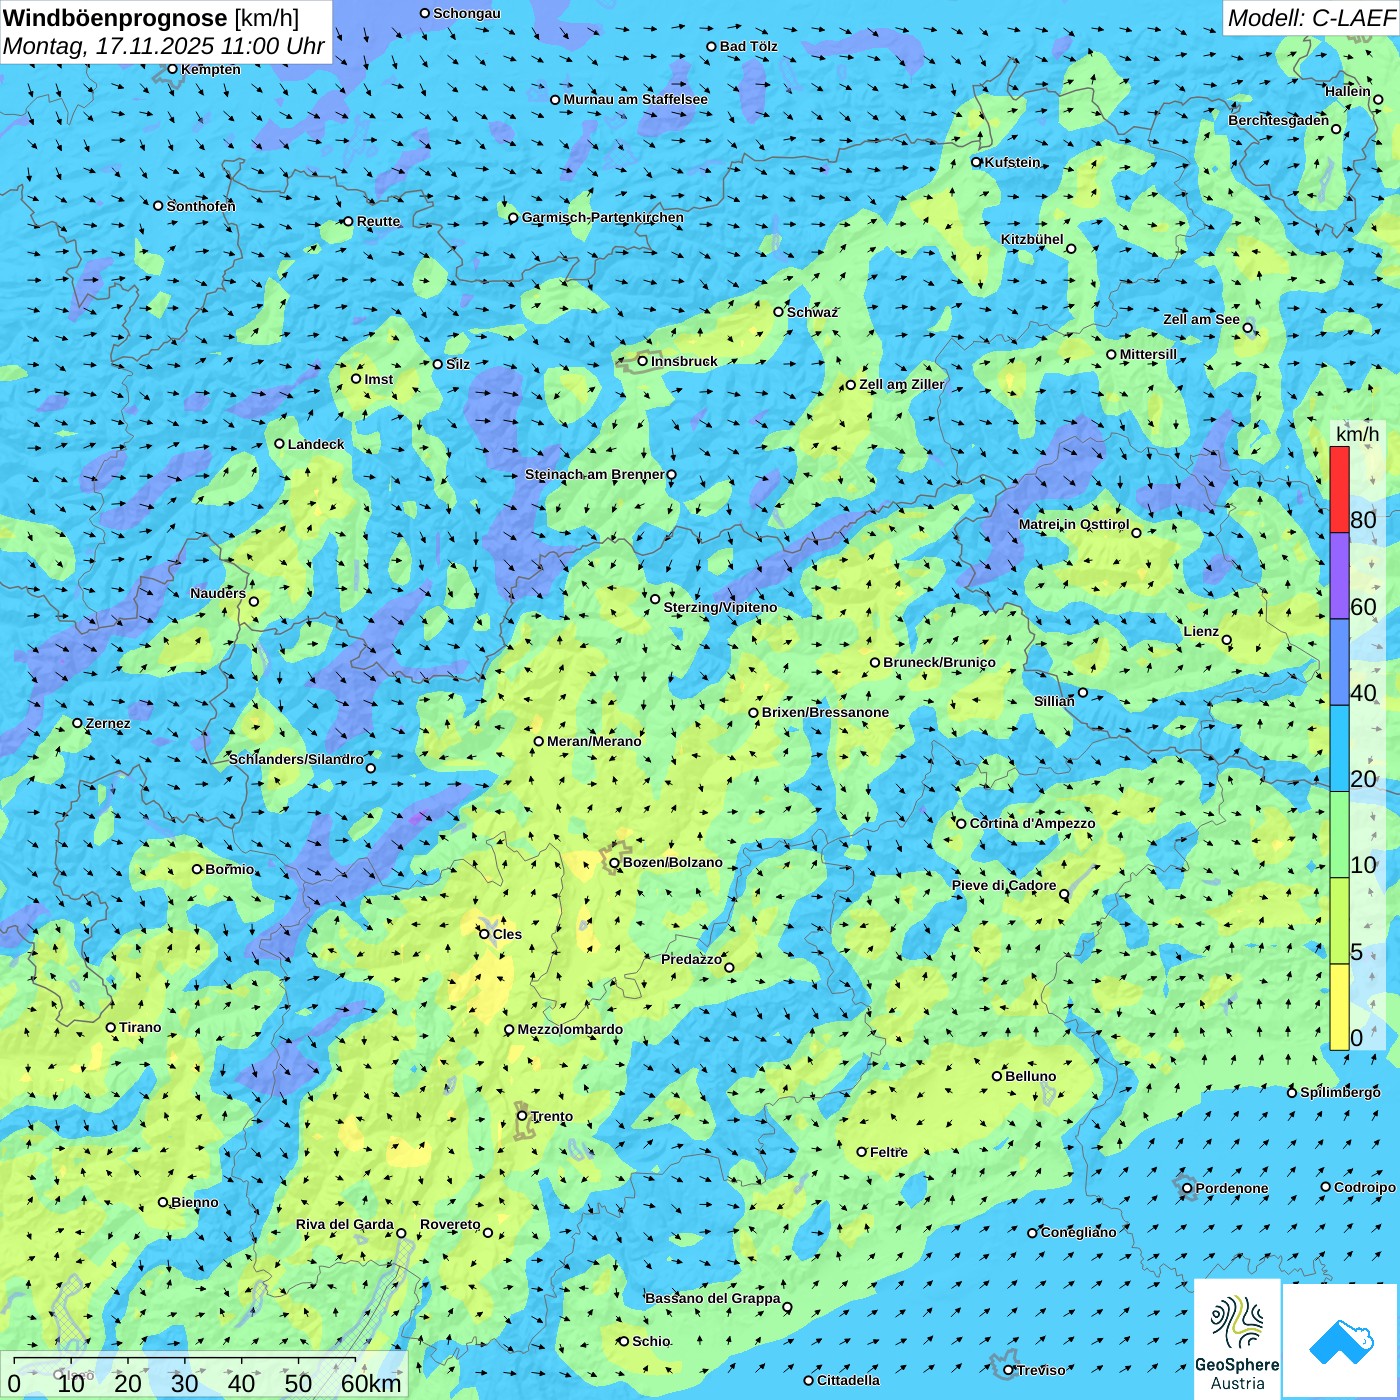Click the Hallein city marker
This screenshot has width=1400, height=1400.
[1378, 99]
